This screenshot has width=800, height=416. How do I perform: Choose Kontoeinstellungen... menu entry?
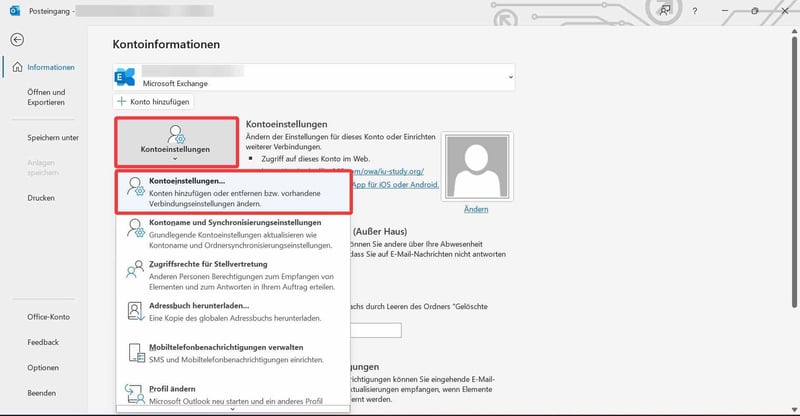[x=234, y=192]
